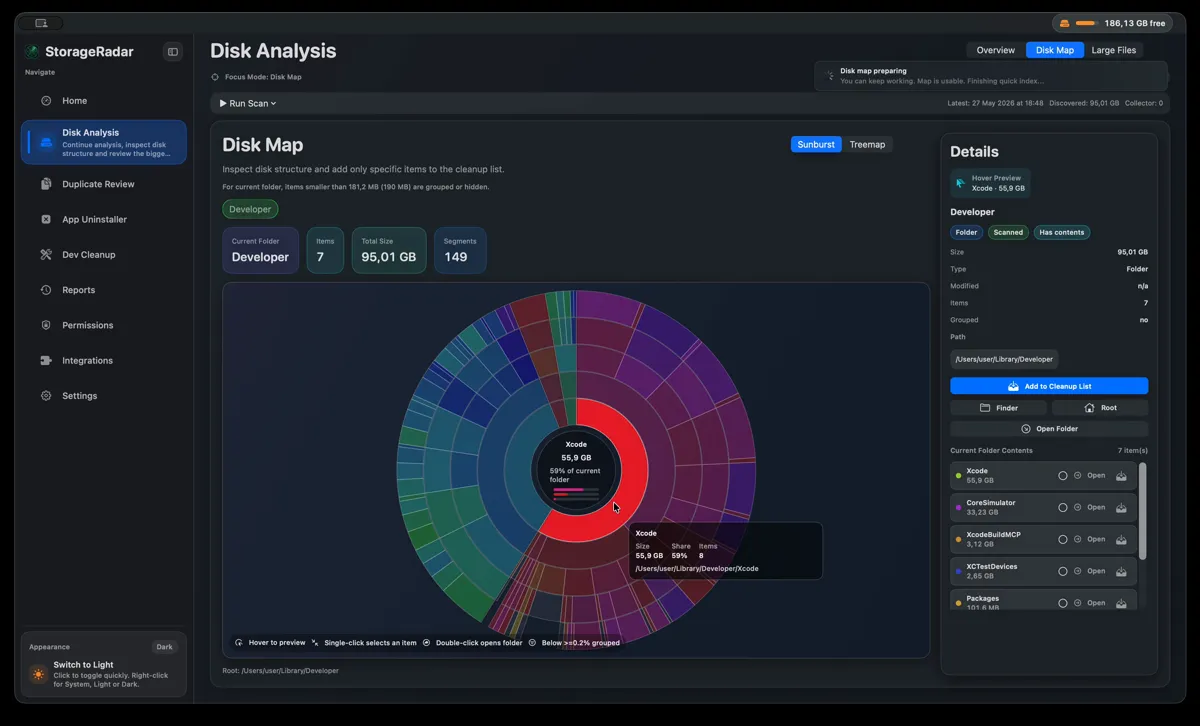Click the green color dot on the Xcode row
The image size is (1200, 726).
click(x=959, y=476)
